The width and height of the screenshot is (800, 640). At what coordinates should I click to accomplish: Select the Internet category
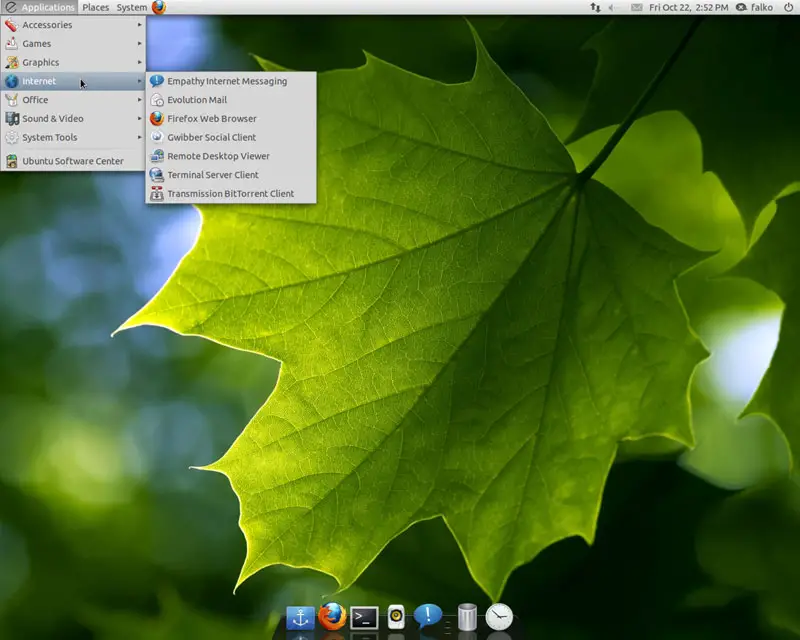(x=73, y=81)
